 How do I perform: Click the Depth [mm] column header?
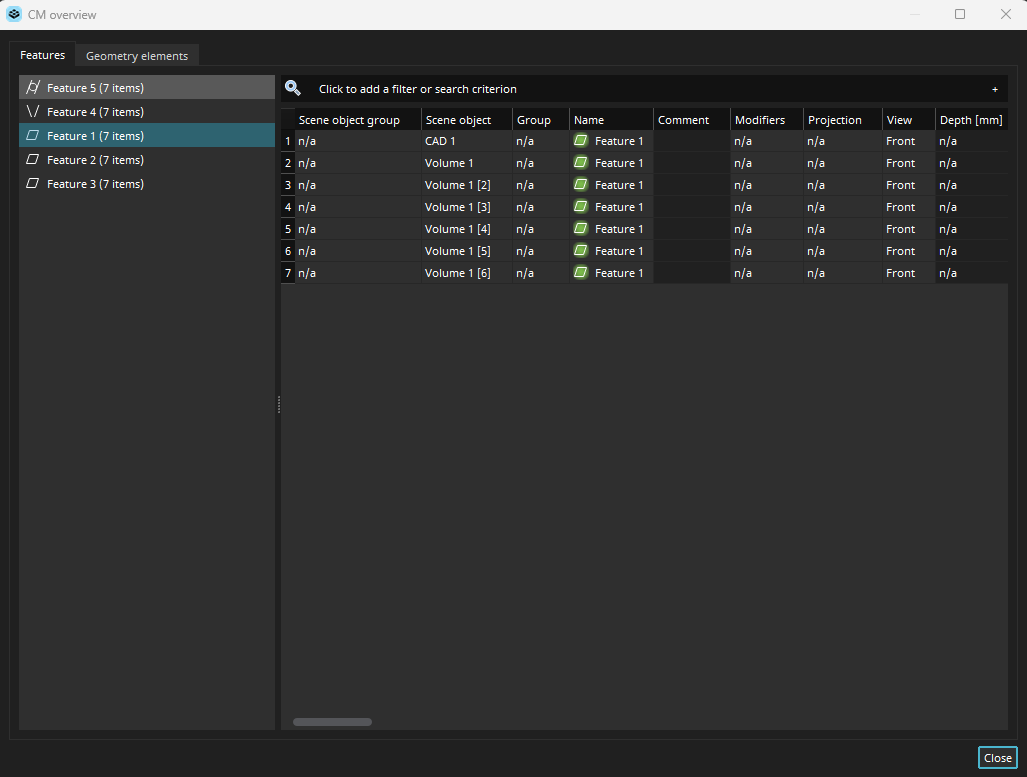coord(970,120)
